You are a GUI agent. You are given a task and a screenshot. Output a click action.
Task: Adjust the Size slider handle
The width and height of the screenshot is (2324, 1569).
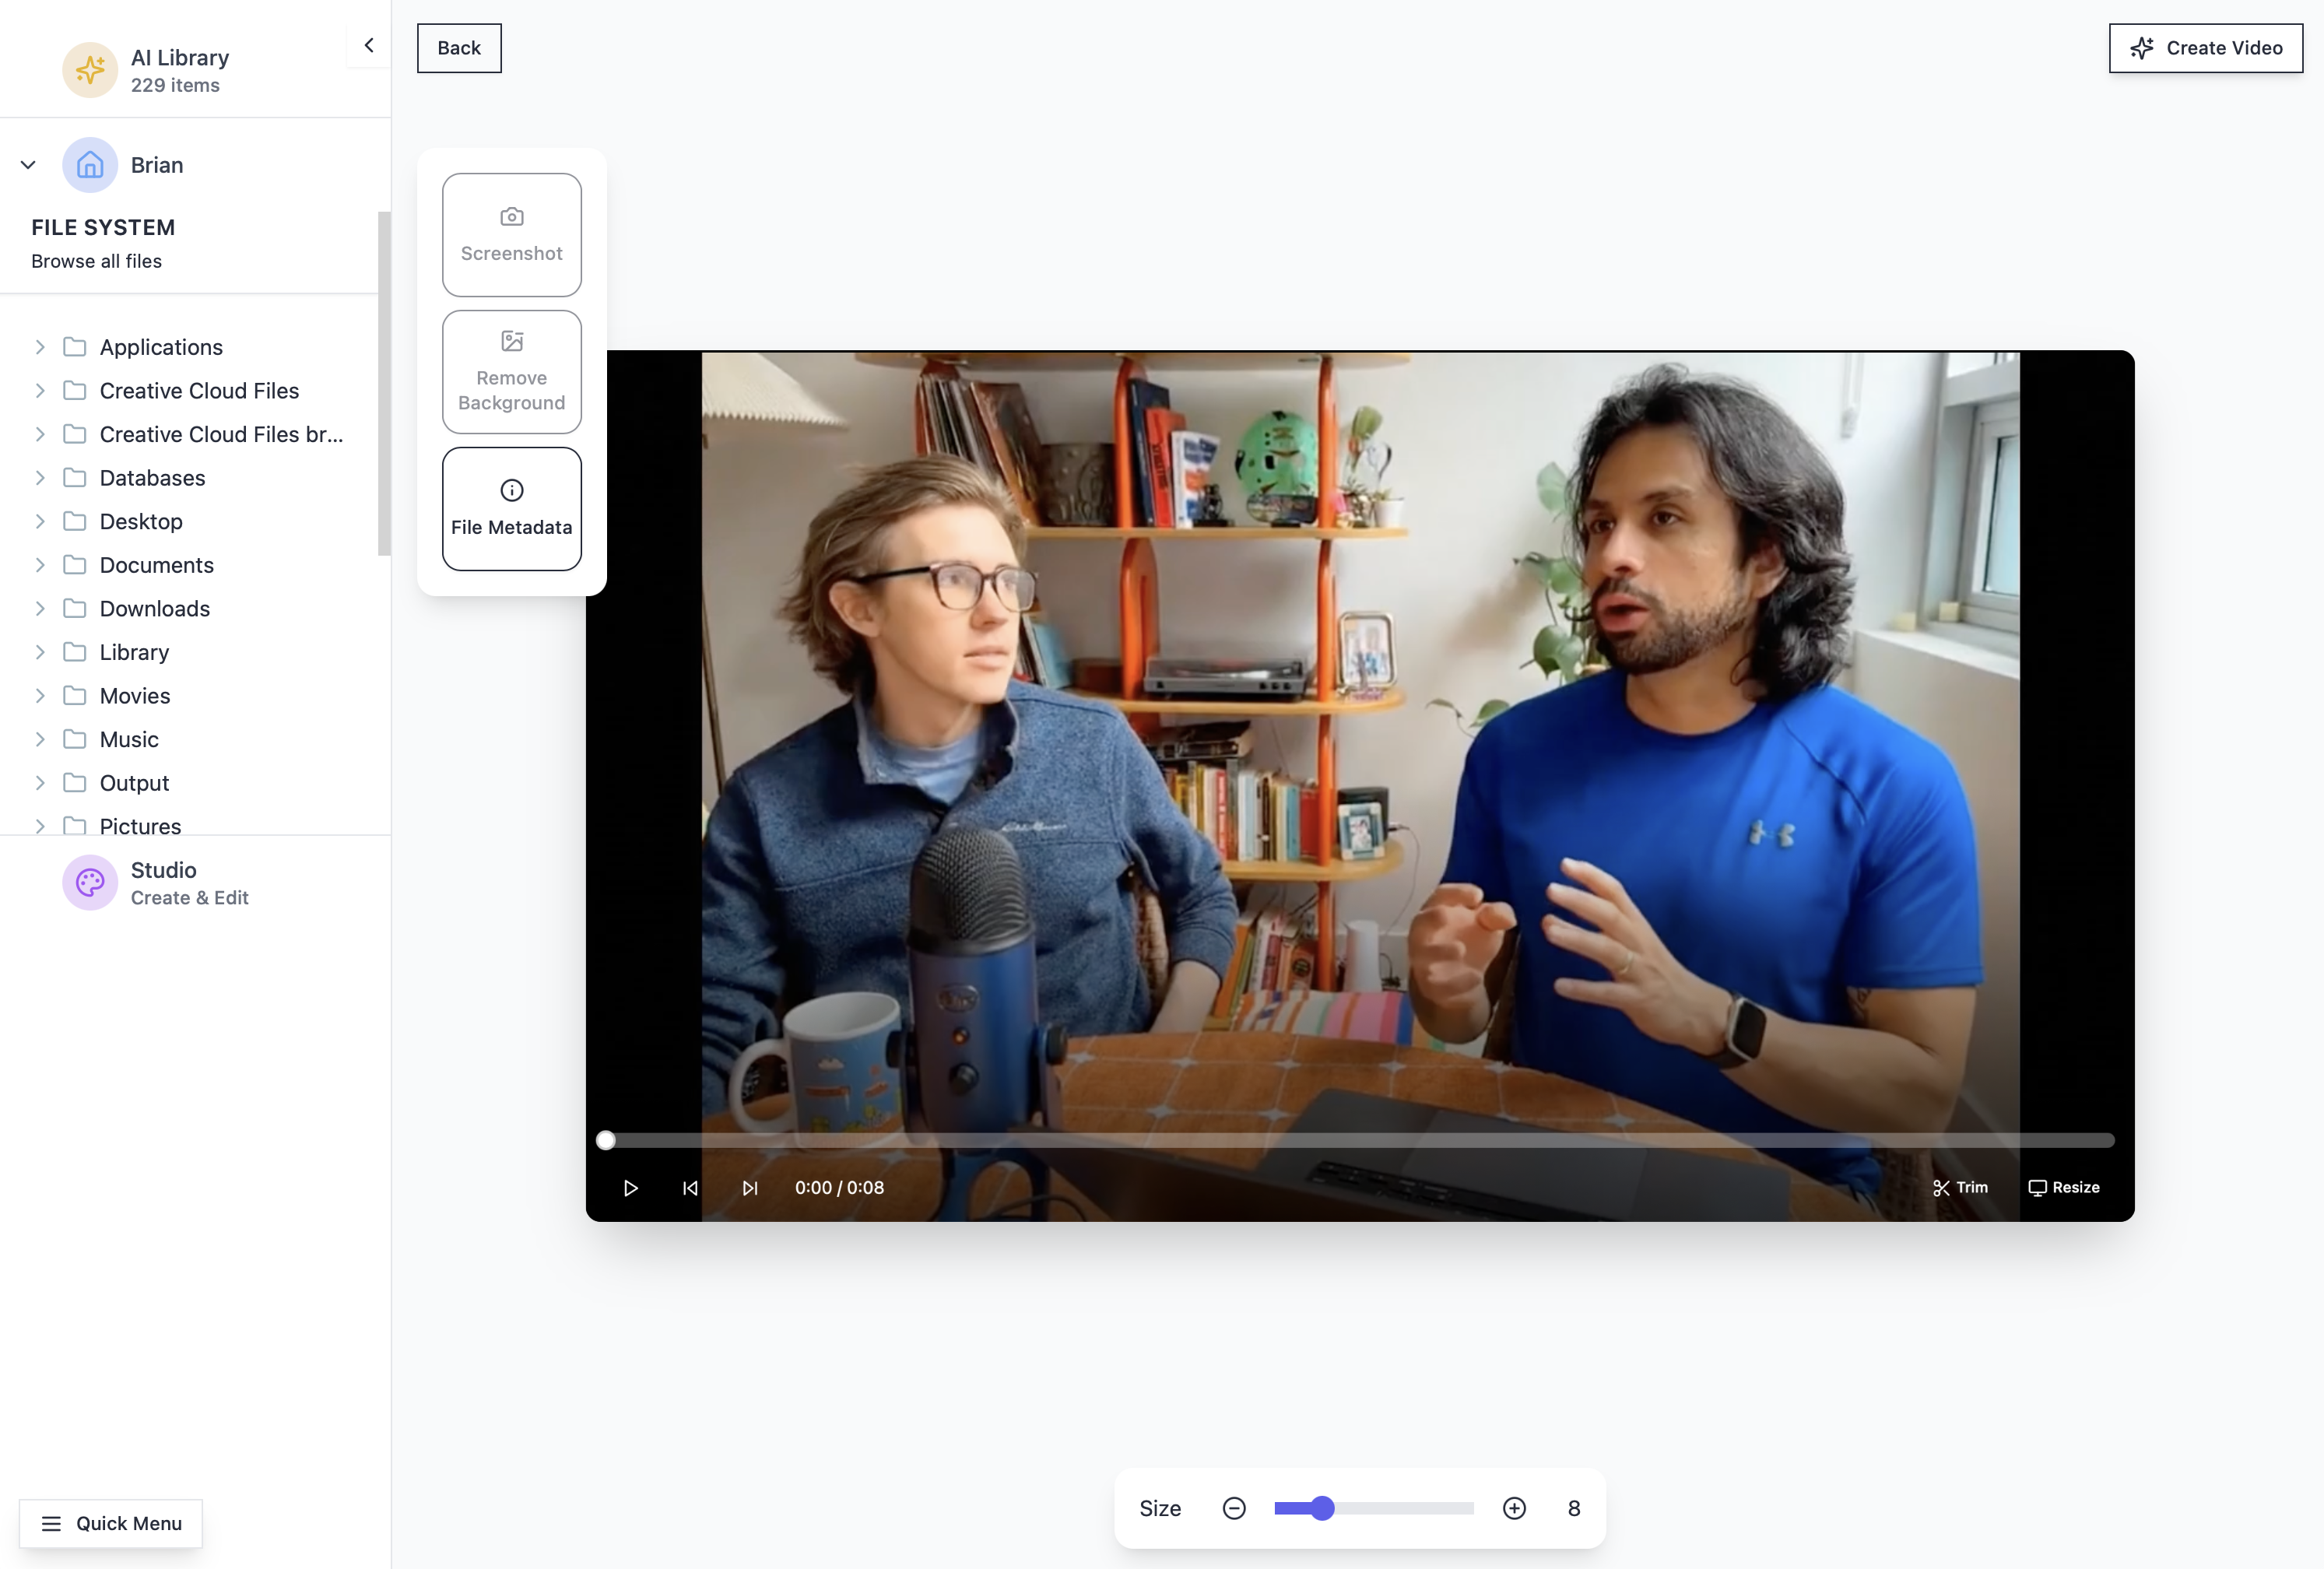click(1322, 1508)
